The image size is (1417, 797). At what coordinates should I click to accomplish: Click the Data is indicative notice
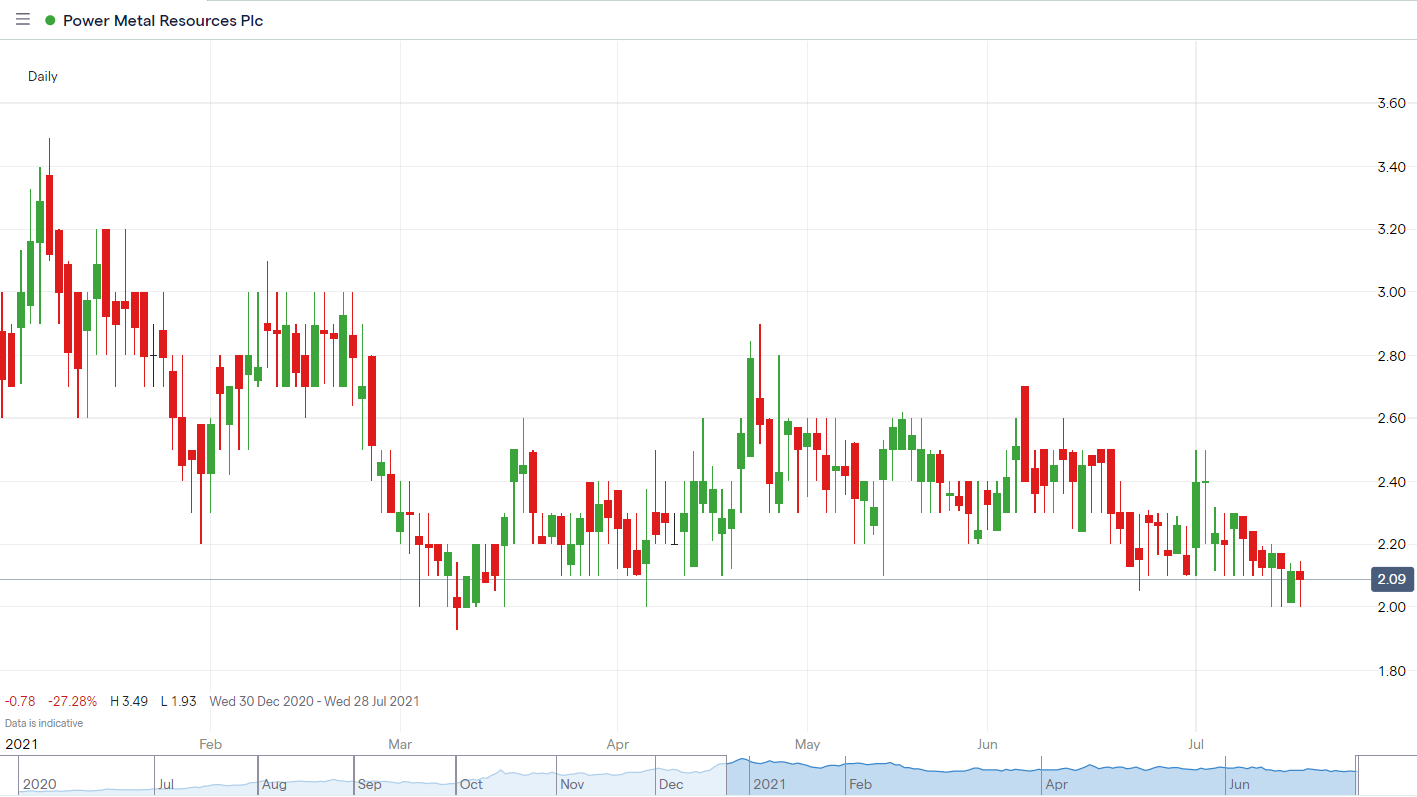44,722
